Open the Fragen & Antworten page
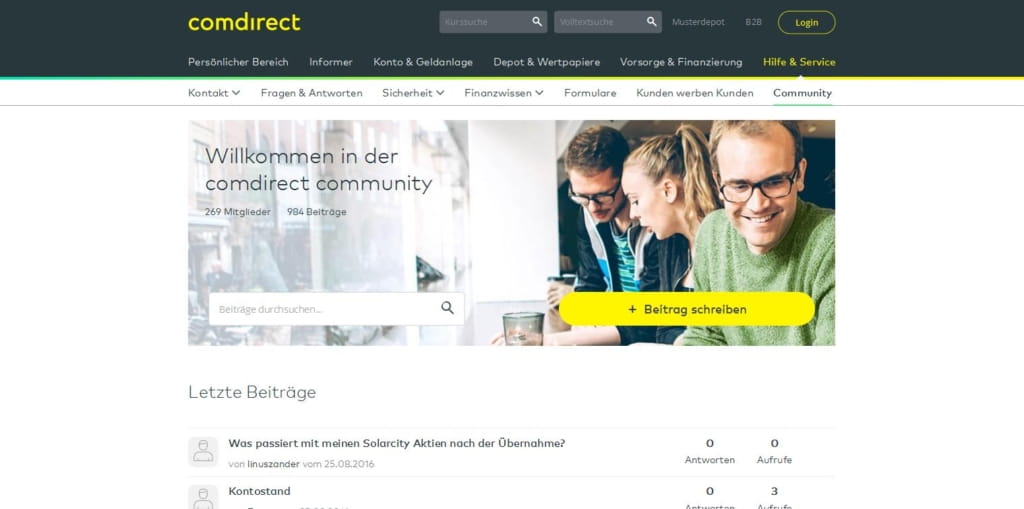The height and width of the screenshot is (509, 1024). 312,93
